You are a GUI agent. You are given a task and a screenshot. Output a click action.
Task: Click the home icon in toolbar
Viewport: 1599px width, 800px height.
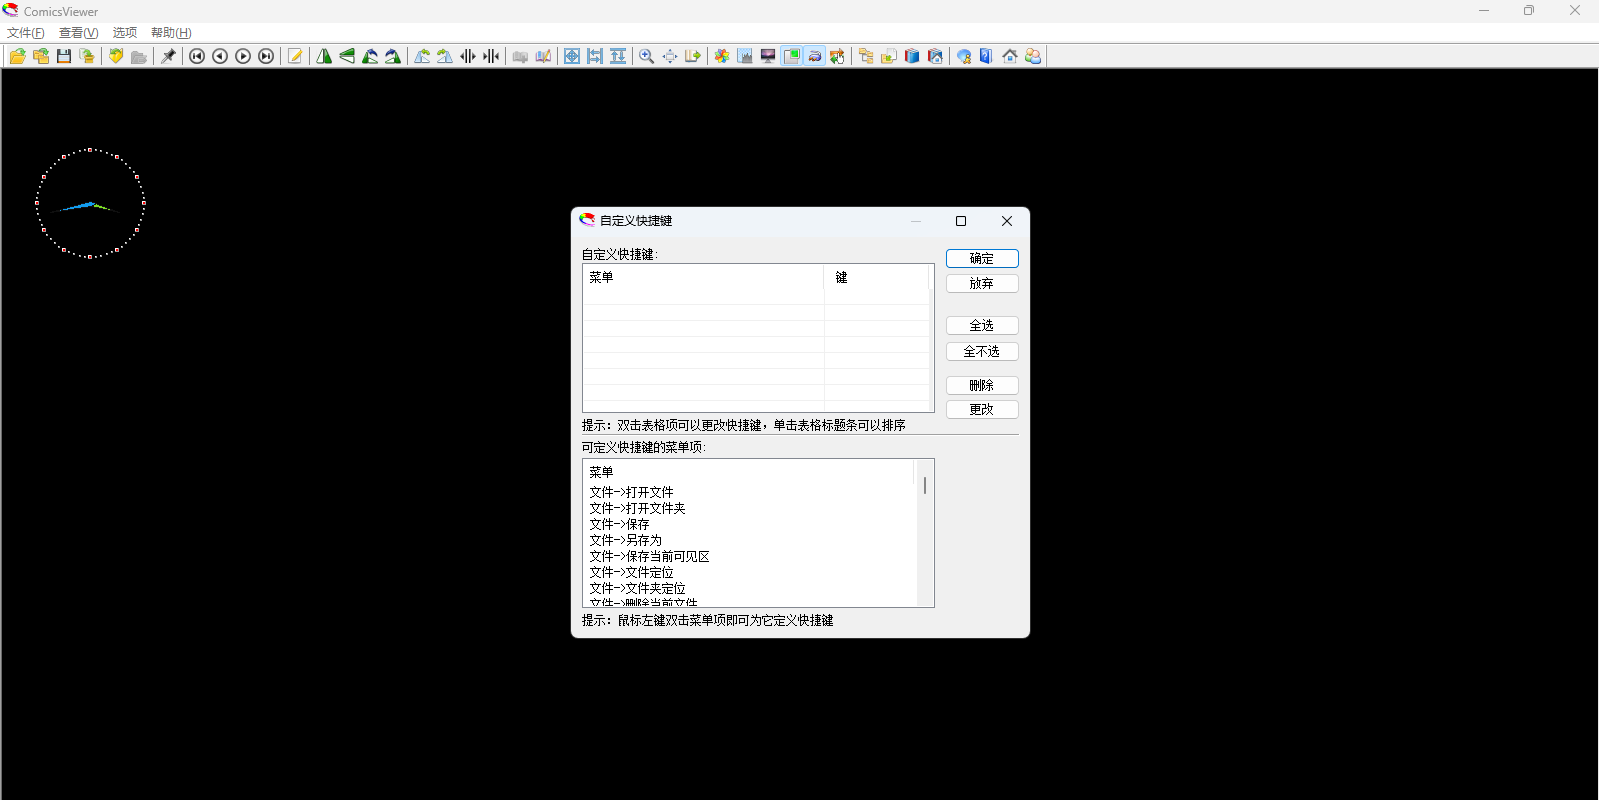[1010, 56]
